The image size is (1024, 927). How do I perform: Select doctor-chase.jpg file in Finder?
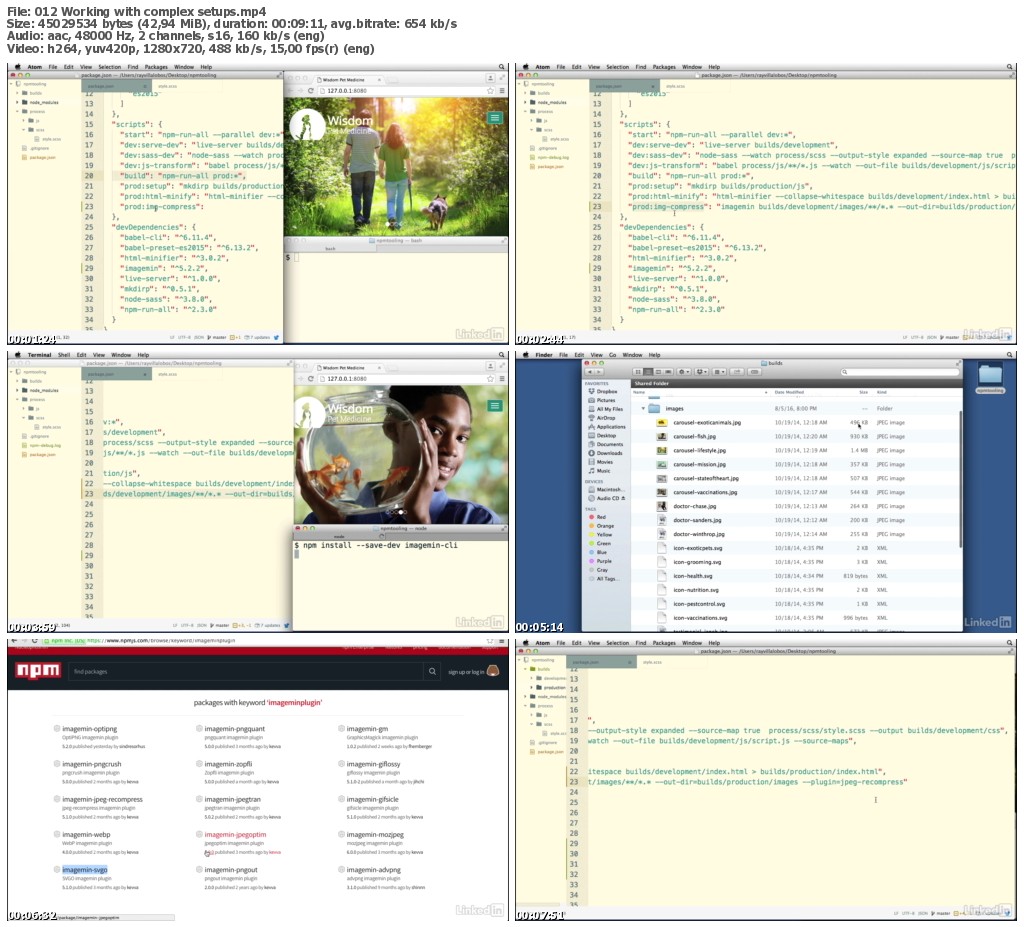694,506
